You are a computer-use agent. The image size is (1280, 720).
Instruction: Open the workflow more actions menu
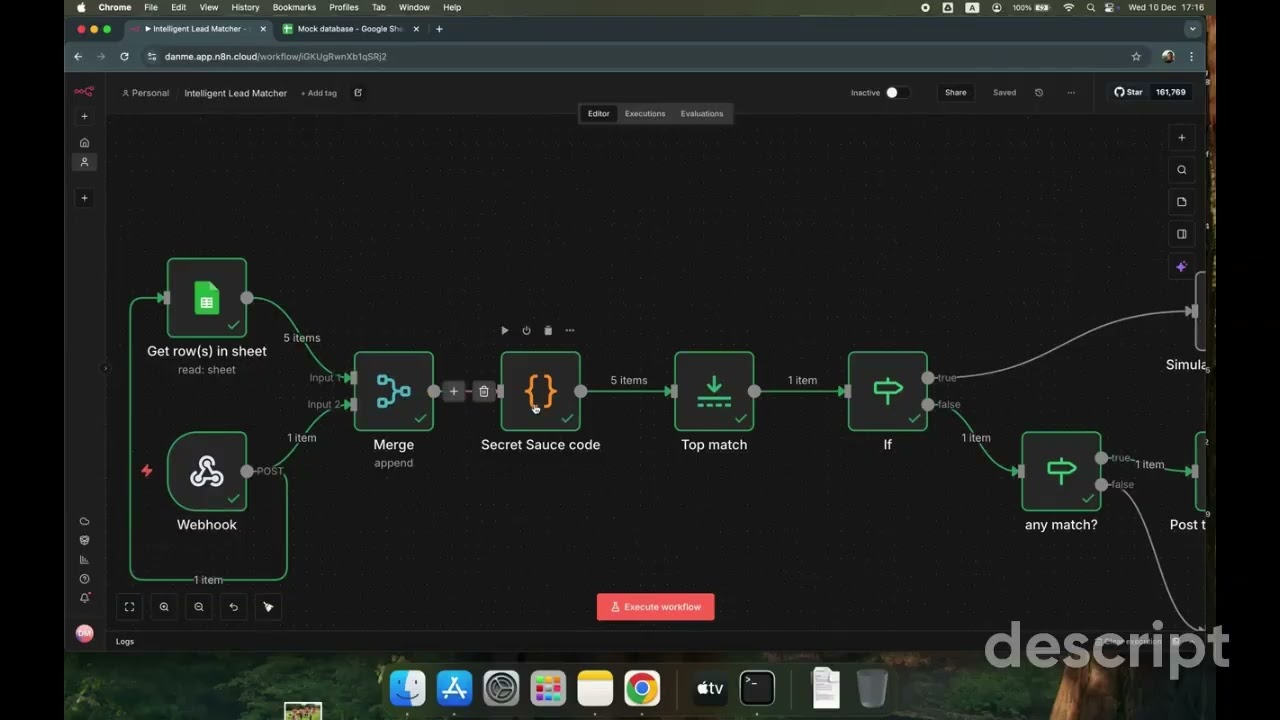[x=1071, y=93]
